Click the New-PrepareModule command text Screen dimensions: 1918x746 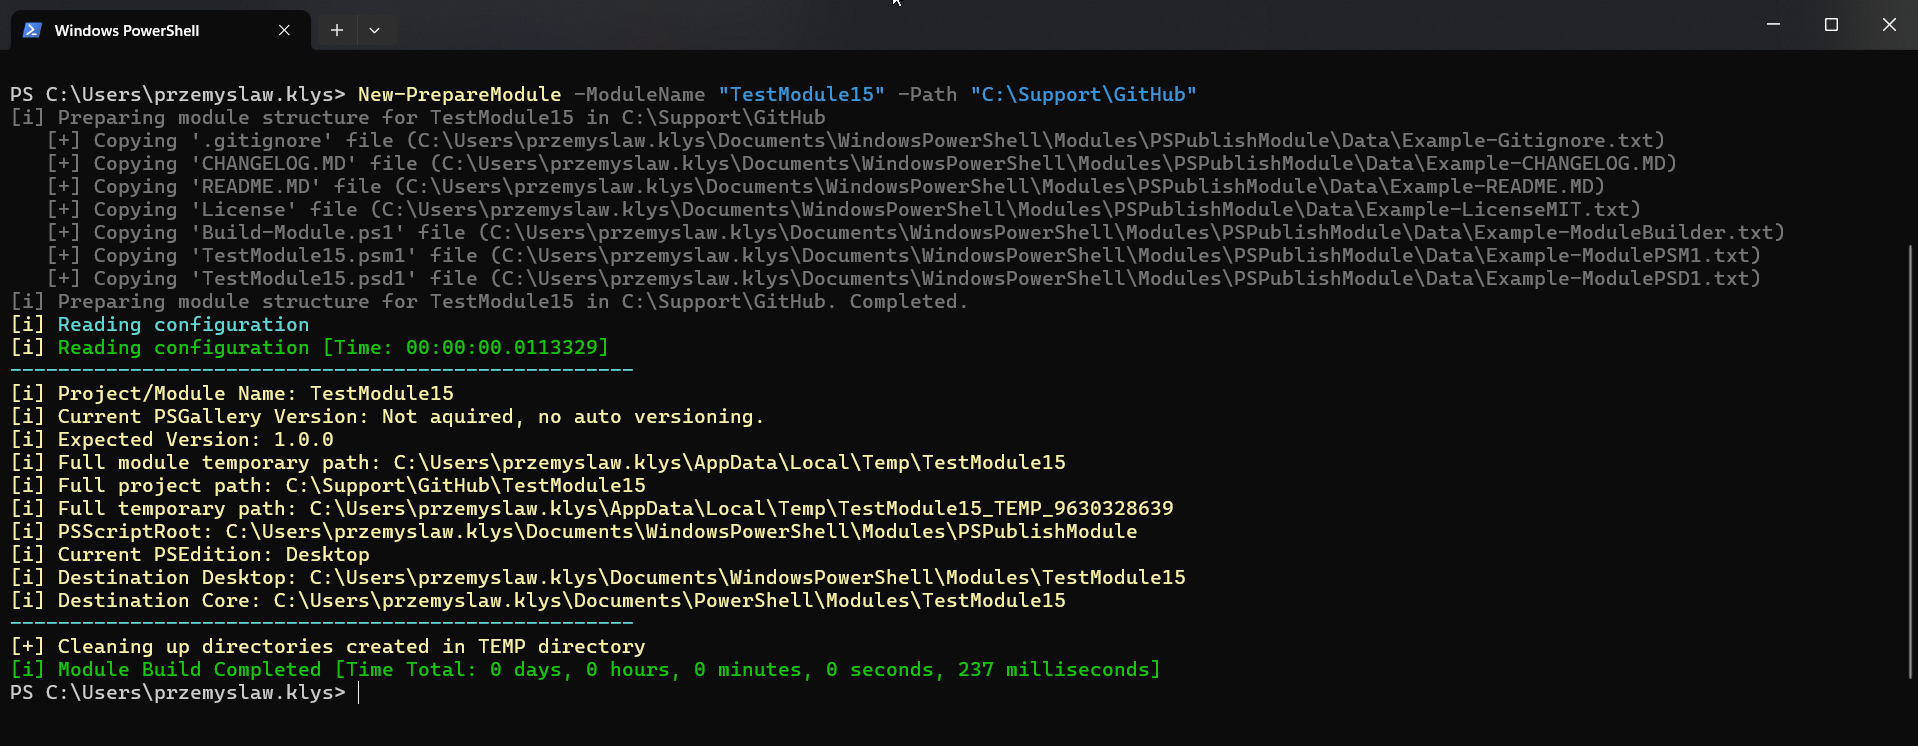[x=459, y=94]
